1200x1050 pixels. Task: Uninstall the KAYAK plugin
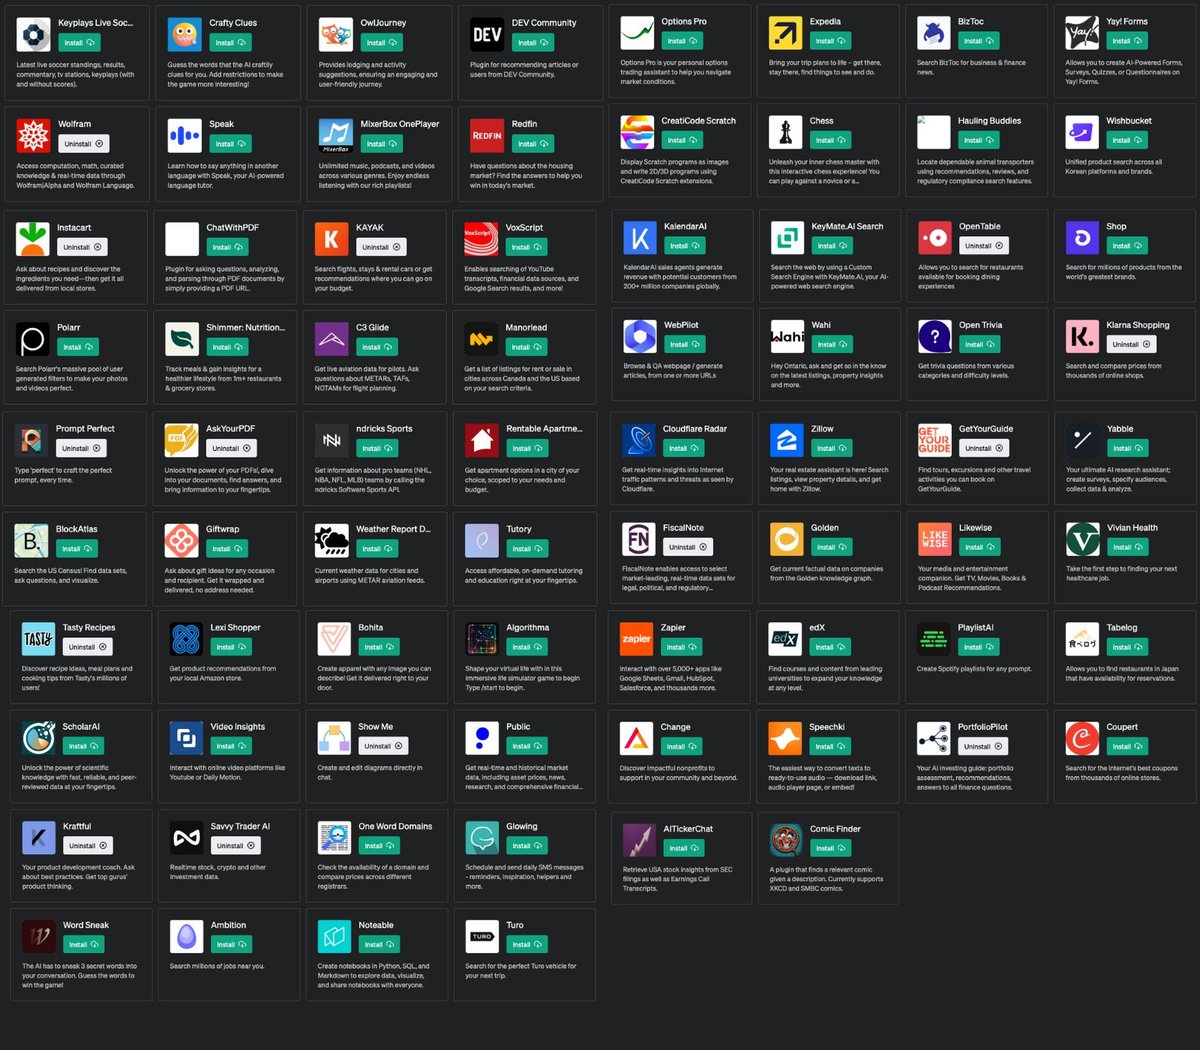pos(382,247)
